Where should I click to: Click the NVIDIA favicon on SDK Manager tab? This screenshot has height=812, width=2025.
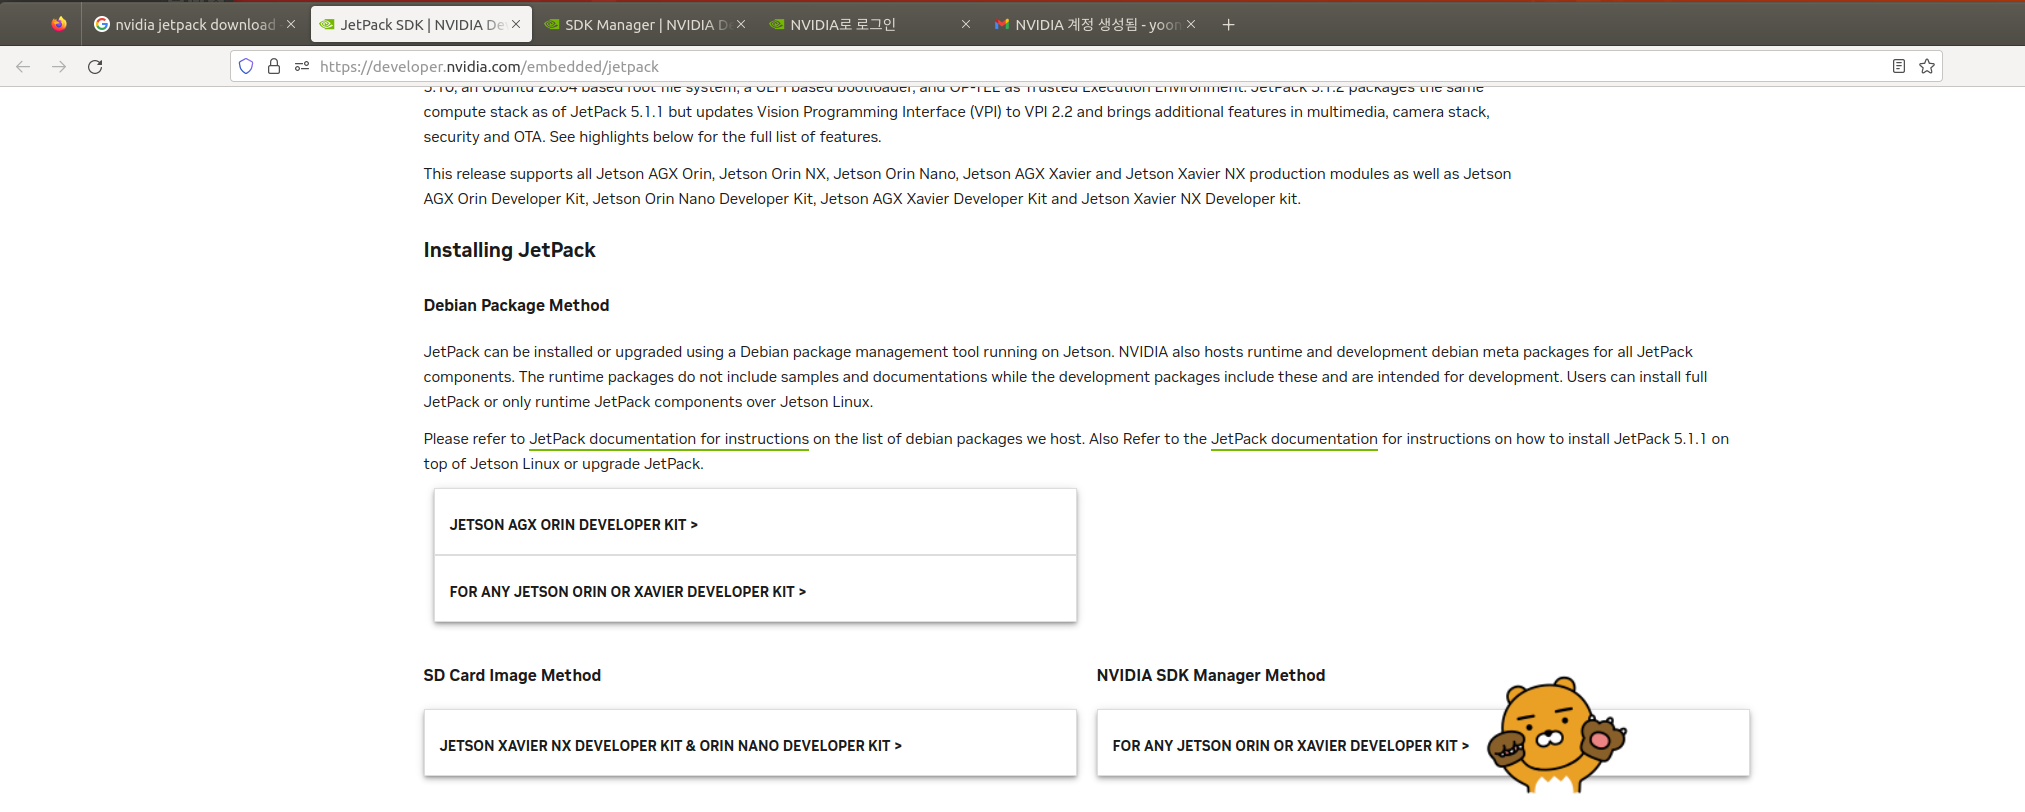click(552, 24)
